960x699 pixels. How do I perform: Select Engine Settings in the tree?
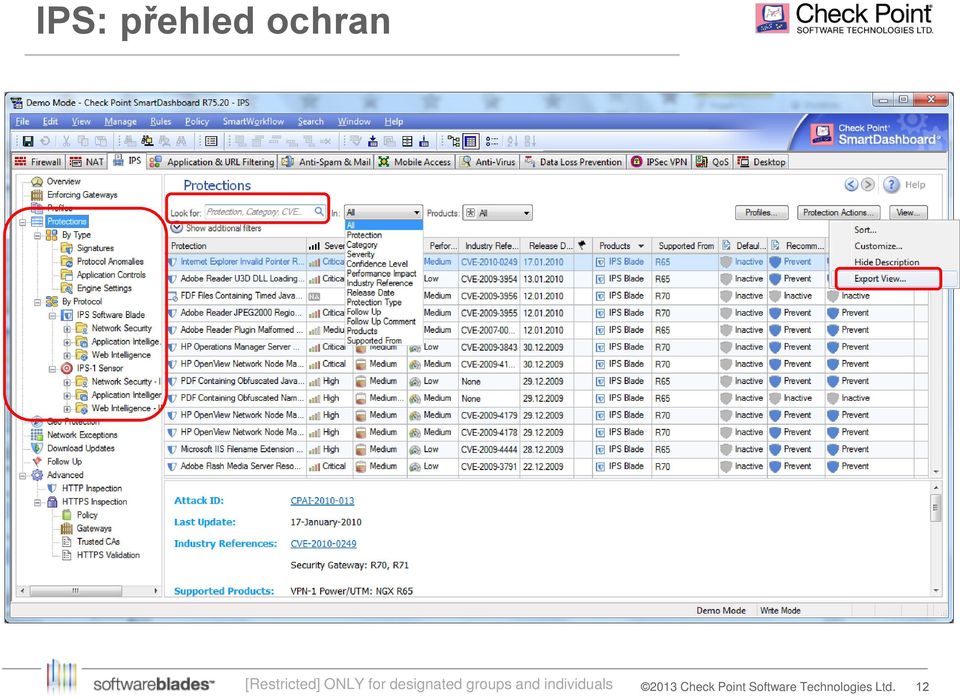(x=104, y=288)
